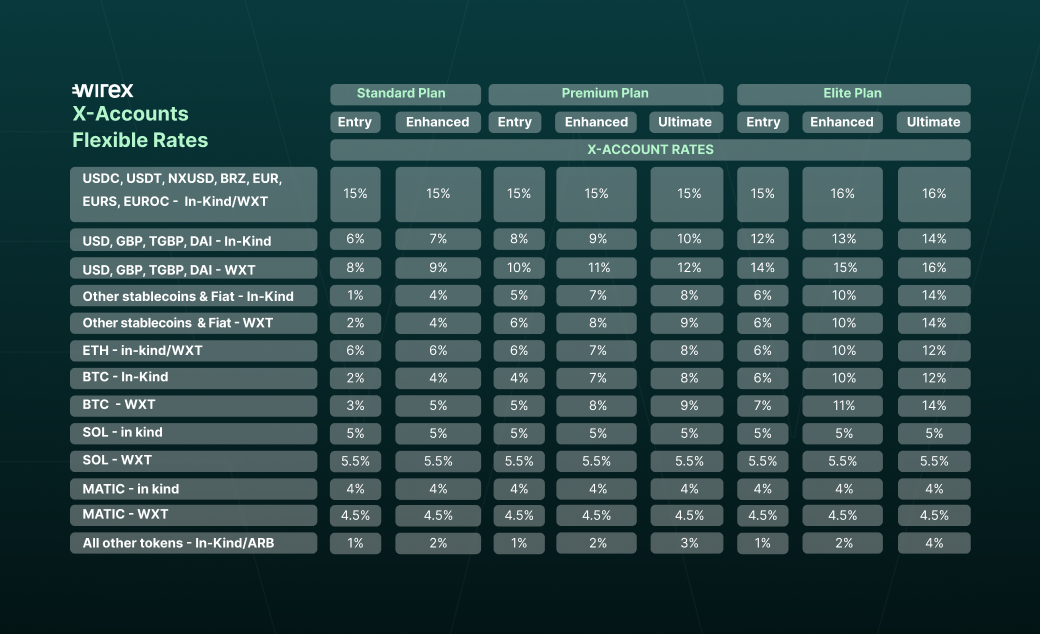Click the Ultimate label under Premium Plan
The width and height of the screenshot is (1040, 634).
pyautogui.click(x=685, y=122)
